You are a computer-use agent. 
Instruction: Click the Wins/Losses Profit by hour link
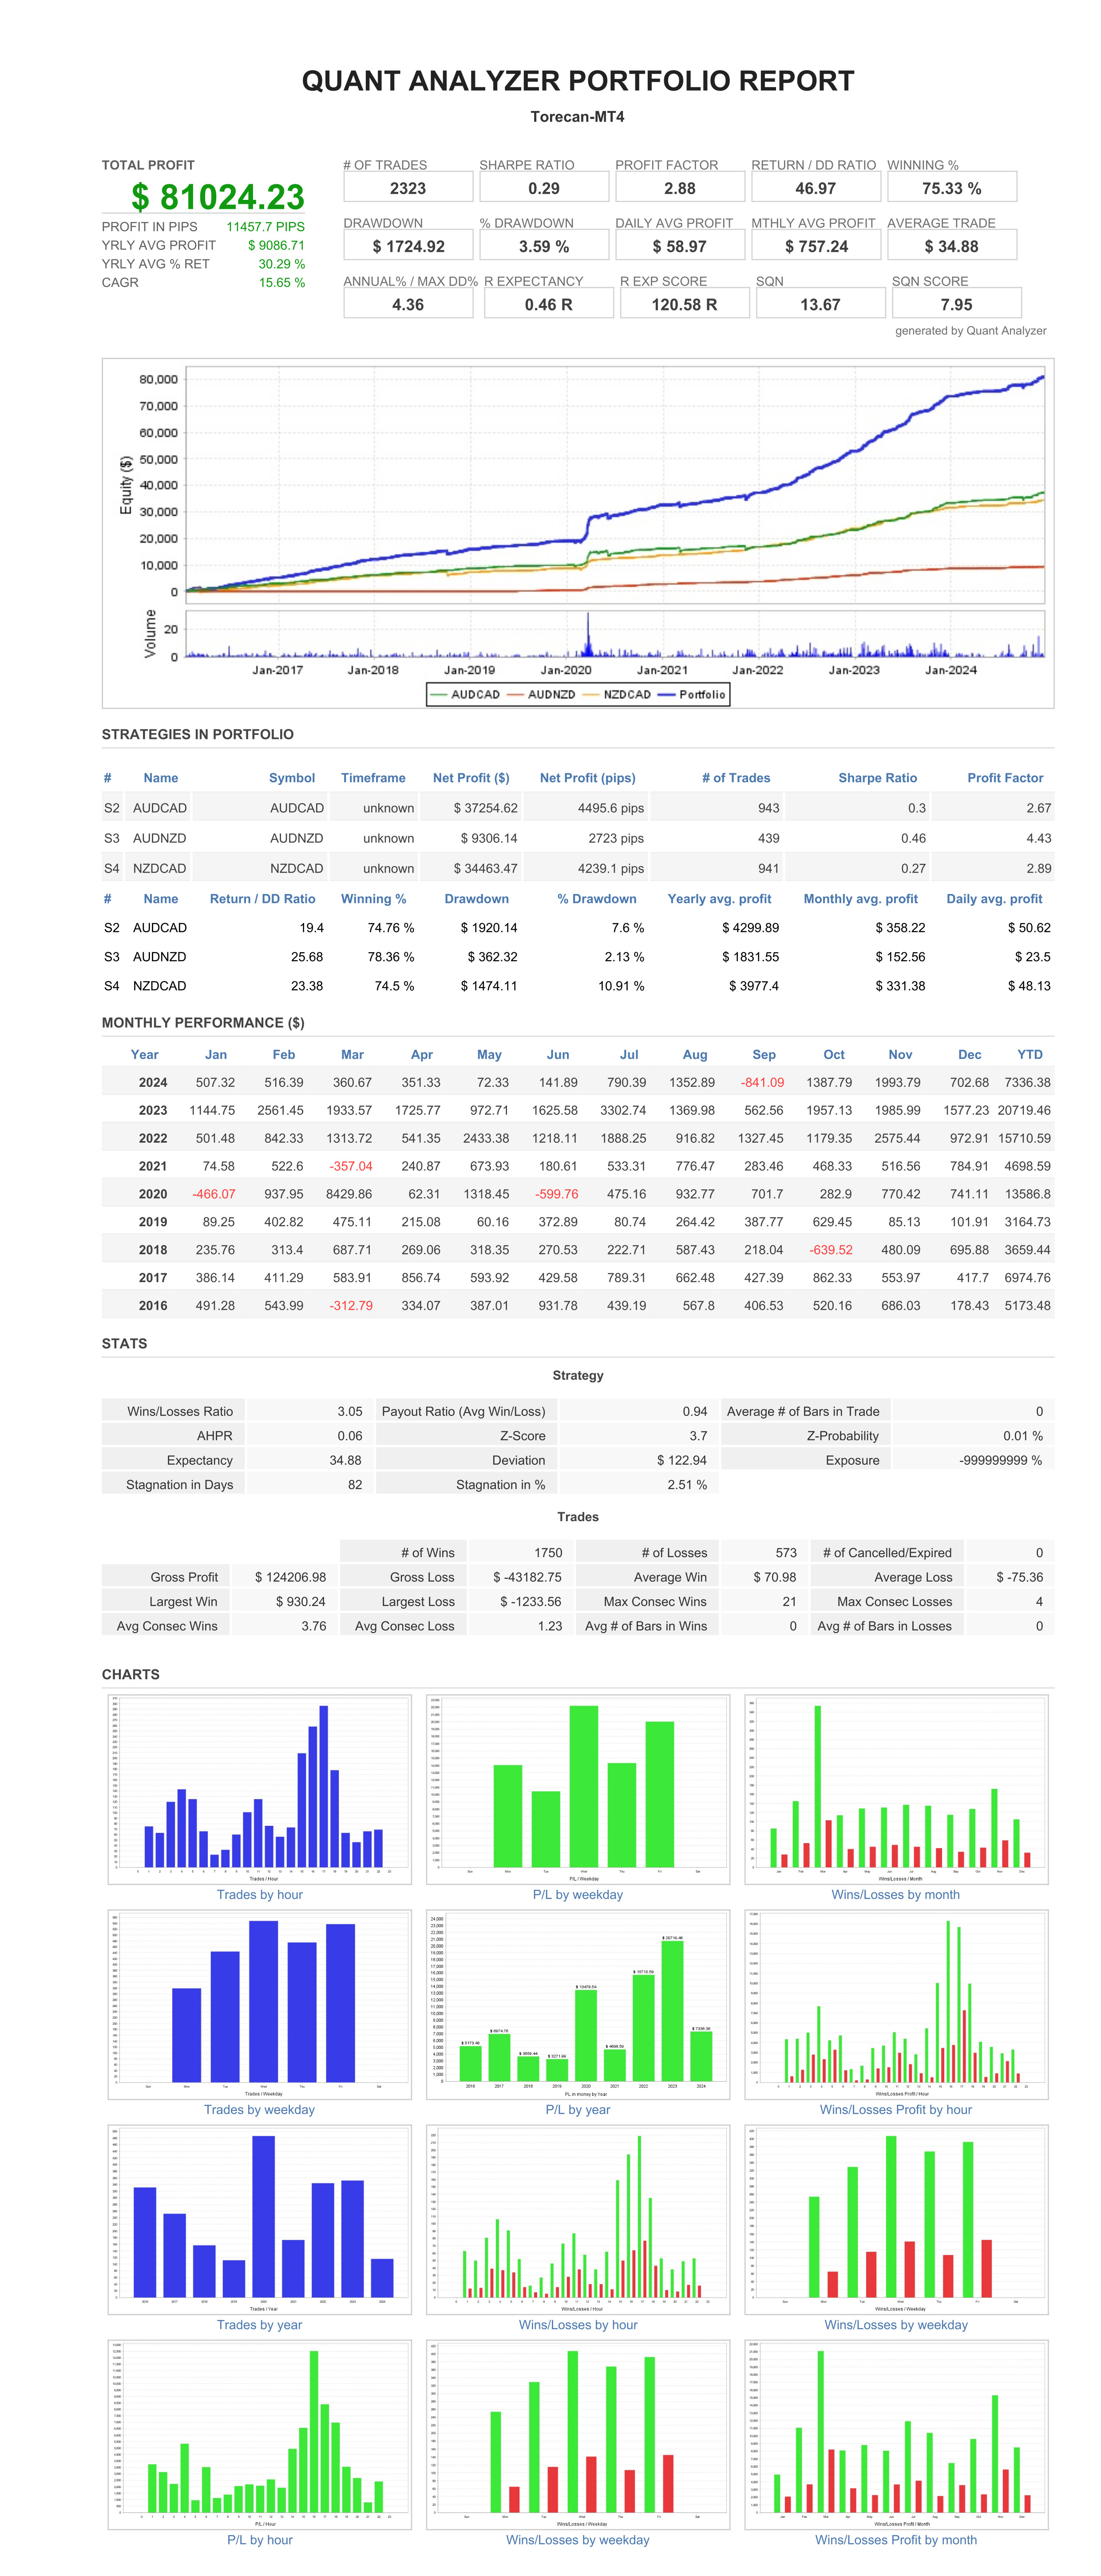coord(895,2109)
